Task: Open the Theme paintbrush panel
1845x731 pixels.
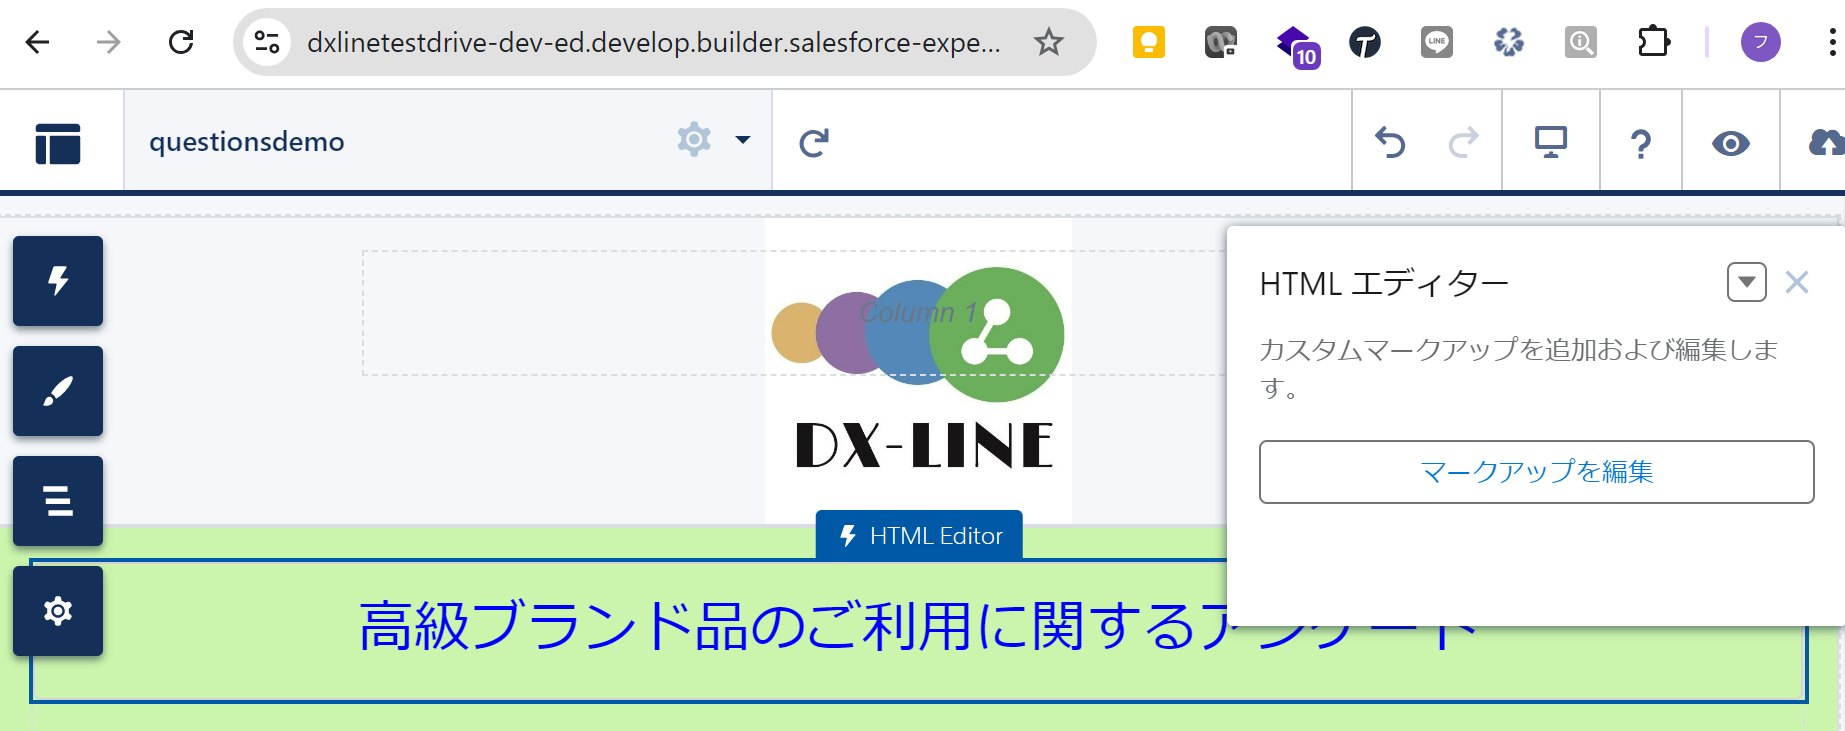Action: click(58, 391)
